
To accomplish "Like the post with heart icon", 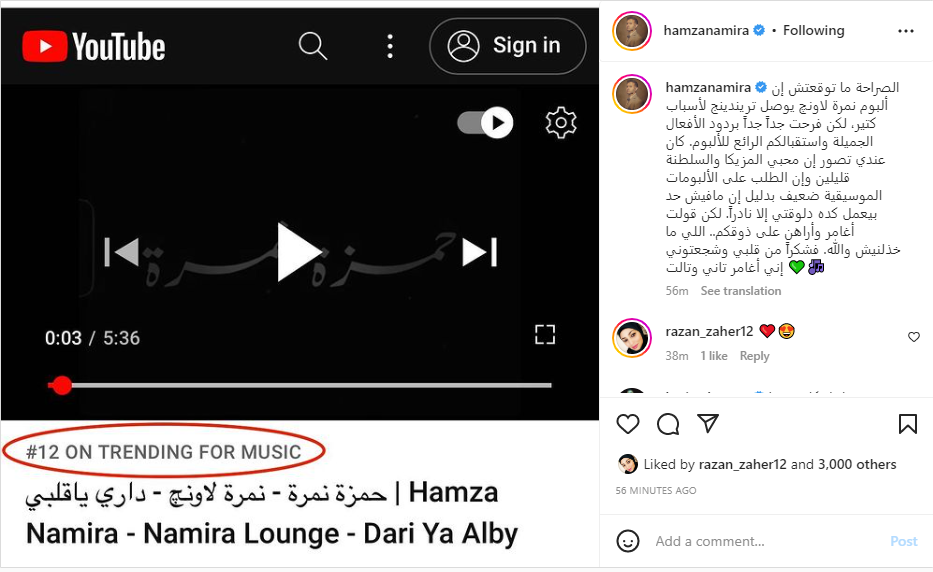I will 628,424.
